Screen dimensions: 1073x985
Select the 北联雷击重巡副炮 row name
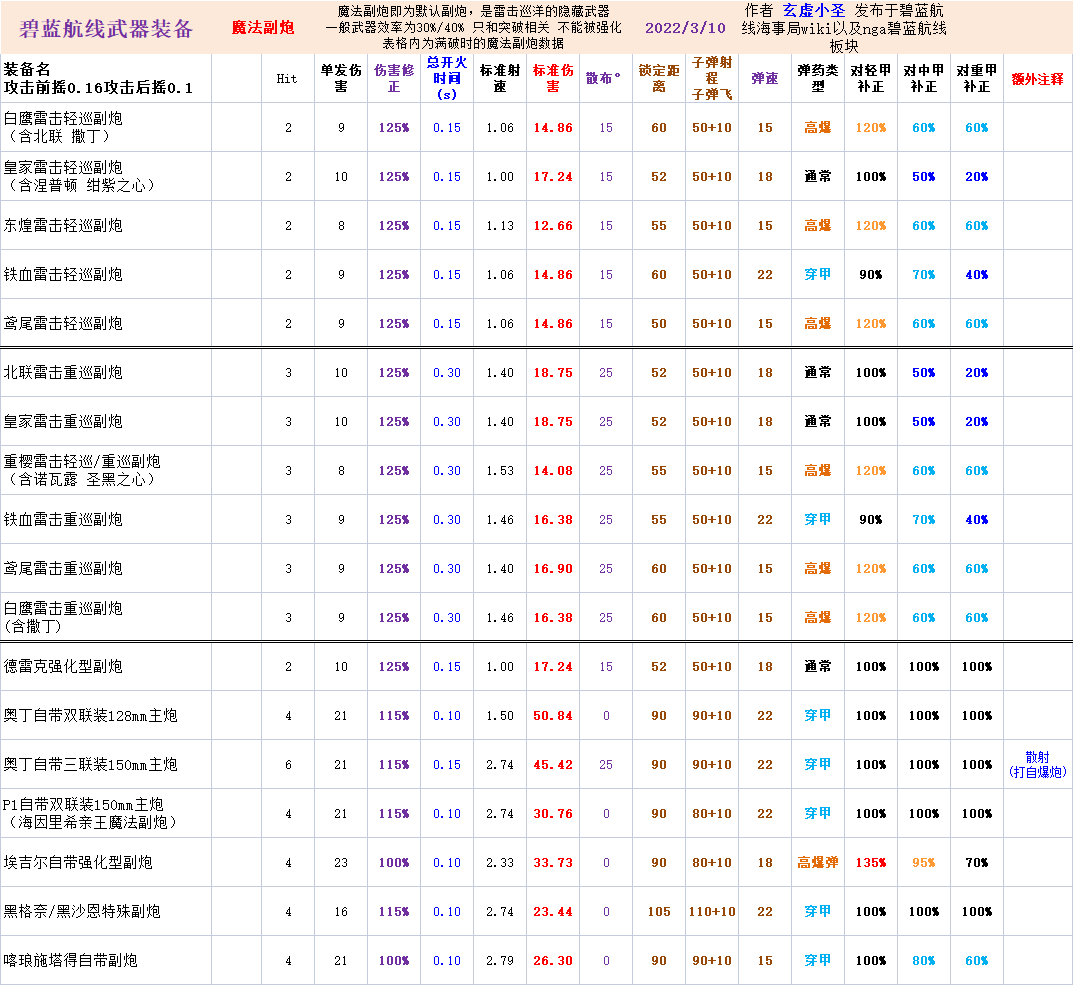63,373
